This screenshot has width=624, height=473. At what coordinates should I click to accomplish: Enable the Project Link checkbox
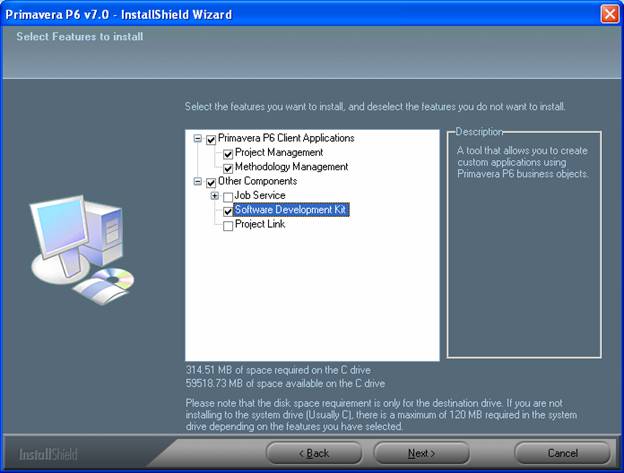228,226
